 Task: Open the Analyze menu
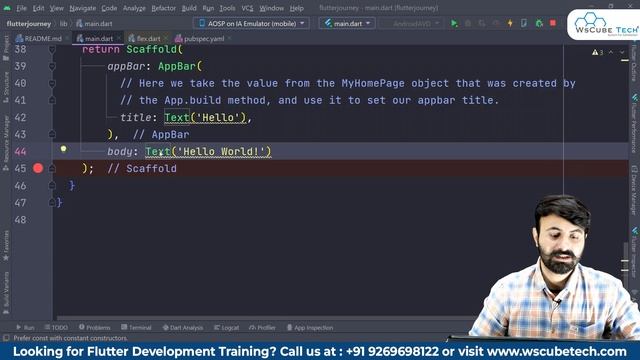134,8
